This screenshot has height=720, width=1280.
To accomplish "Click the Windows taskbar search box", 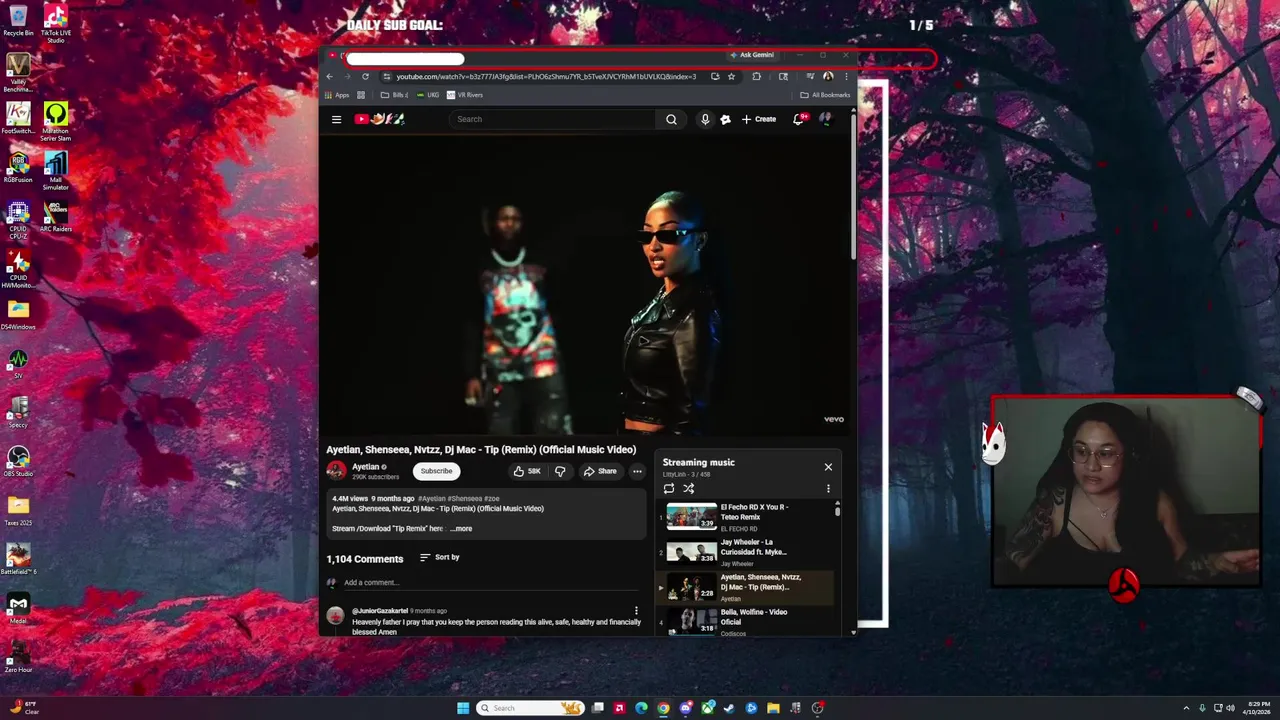I will pos(530,708).
